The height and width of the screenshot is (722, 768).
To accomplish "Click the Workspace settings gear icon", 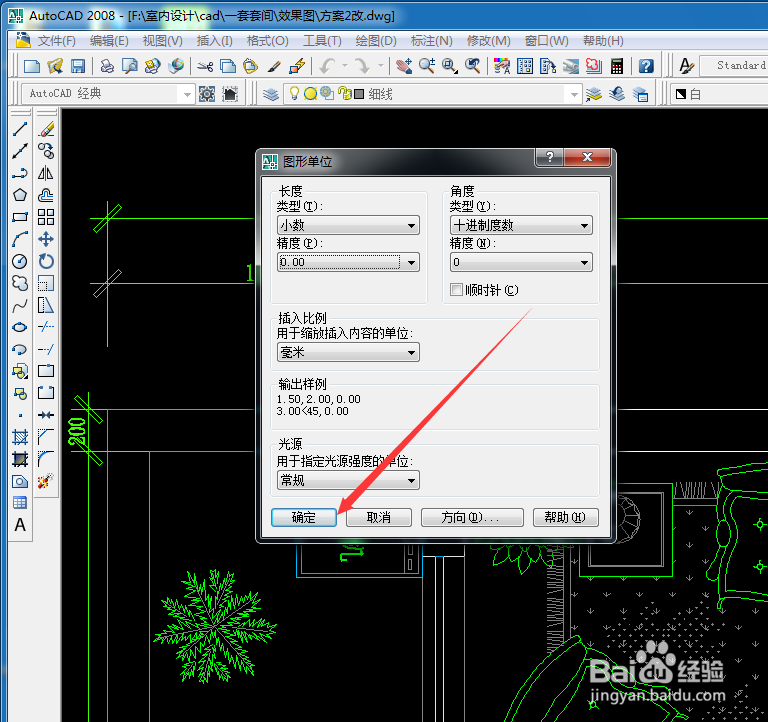I will click(x=207, y=94).
